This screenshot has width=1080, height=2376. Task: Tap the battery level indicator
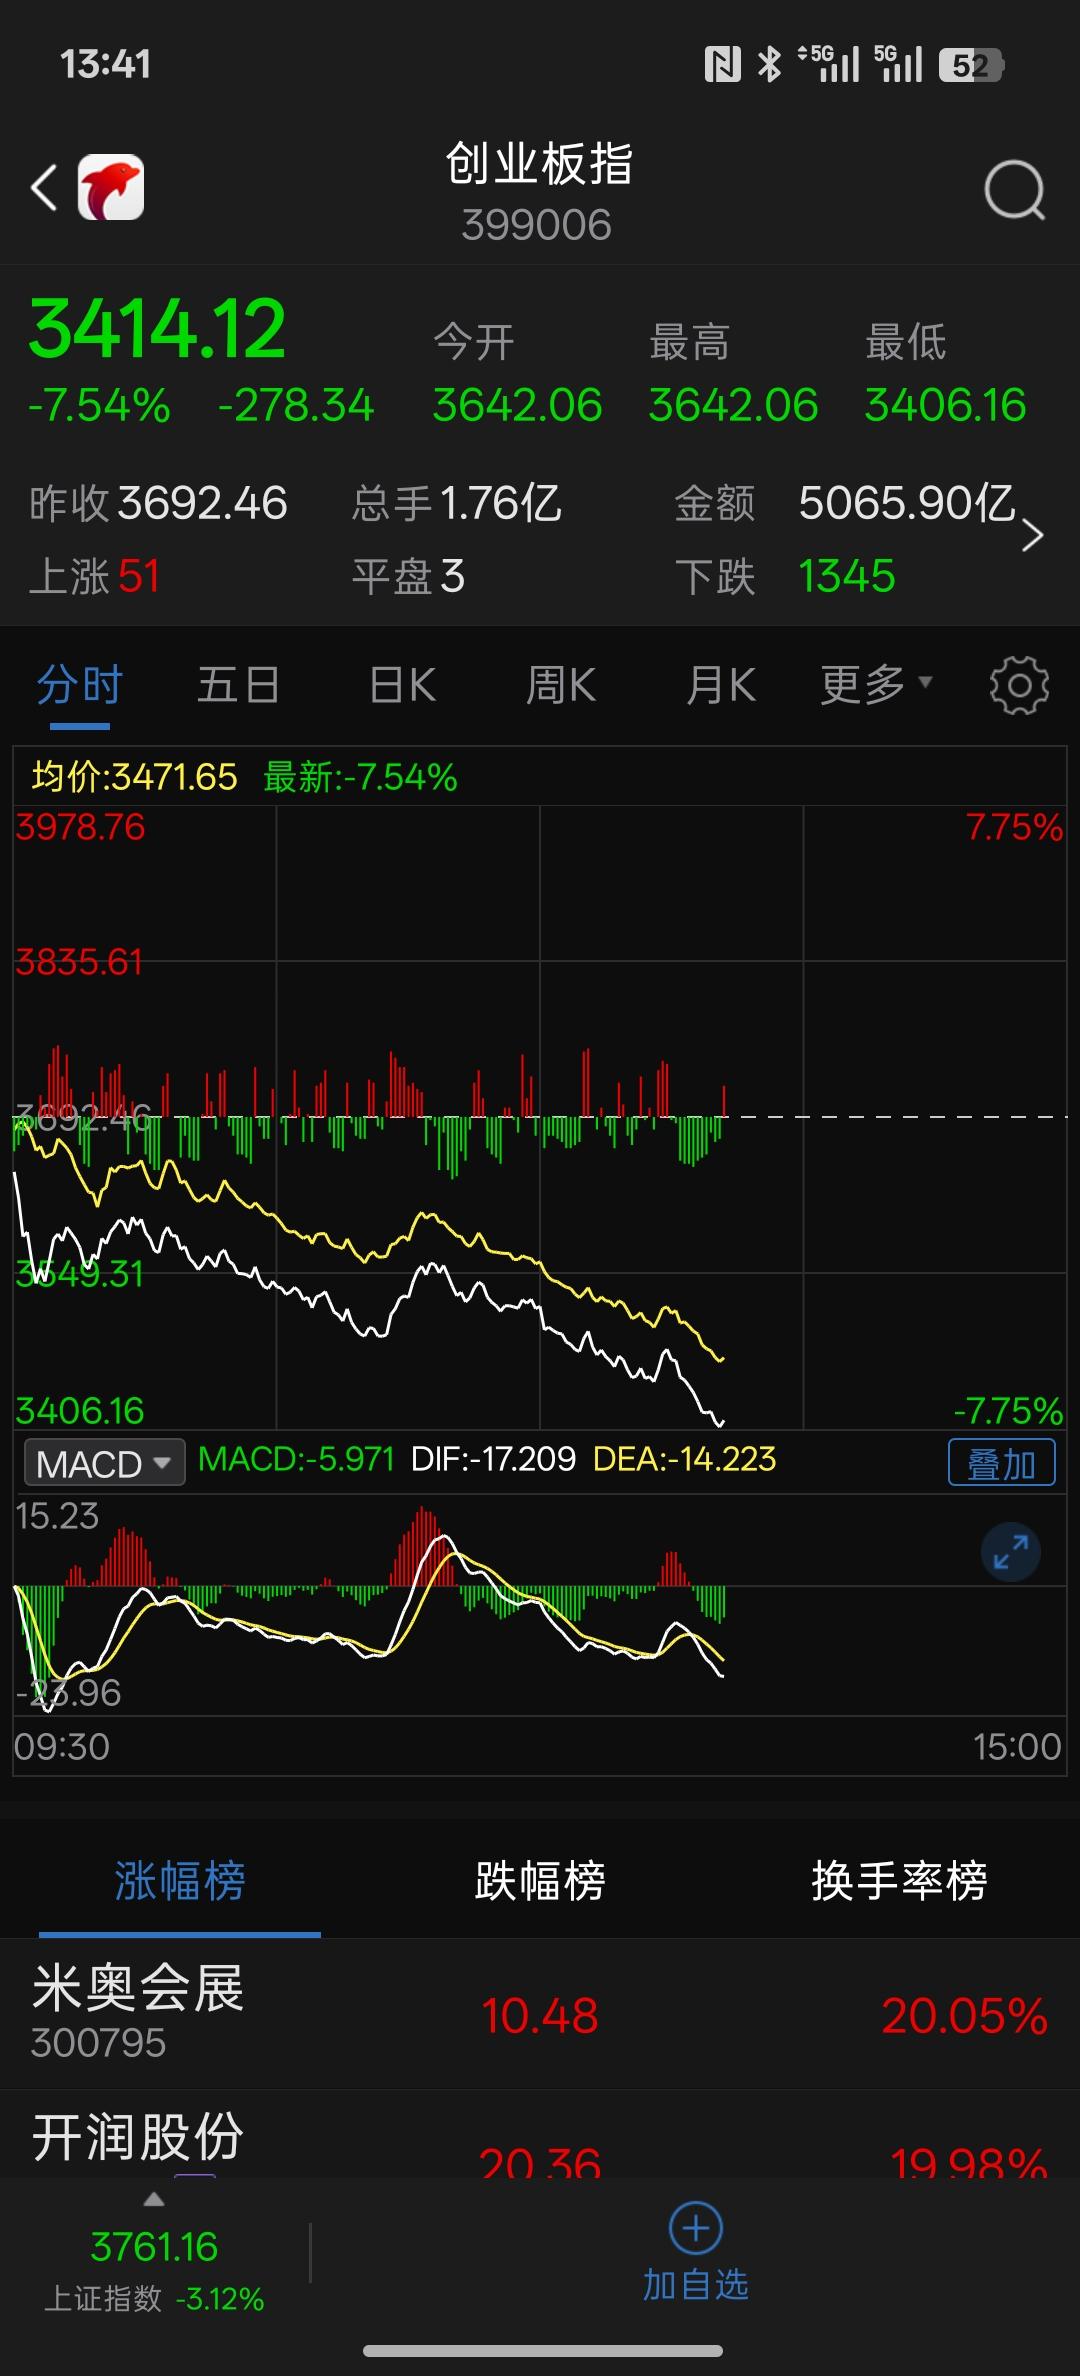click(971, 66)
